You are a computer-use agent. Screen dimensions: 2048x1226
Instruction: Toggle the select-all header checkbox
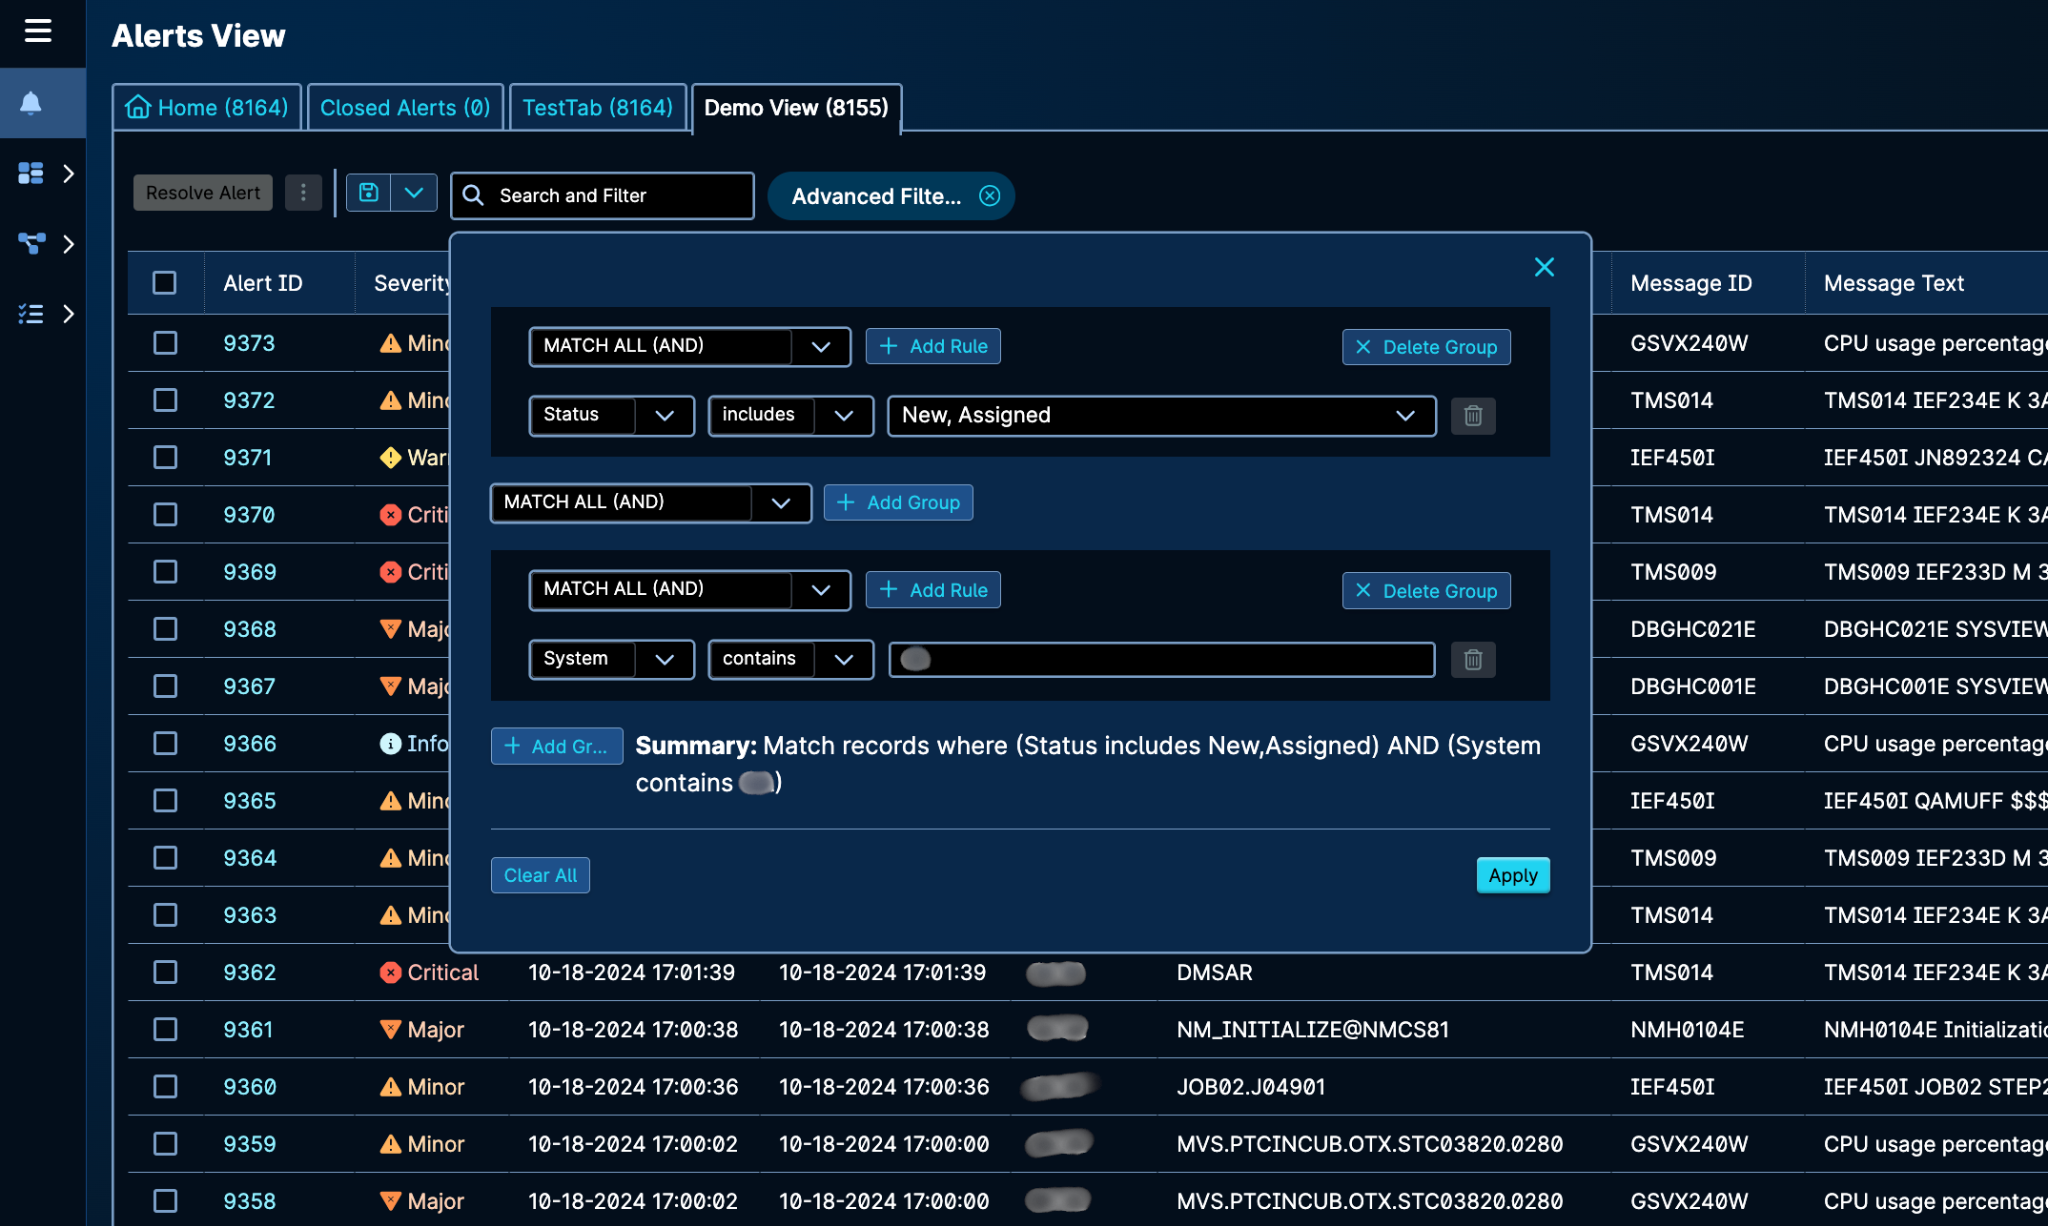165,283
